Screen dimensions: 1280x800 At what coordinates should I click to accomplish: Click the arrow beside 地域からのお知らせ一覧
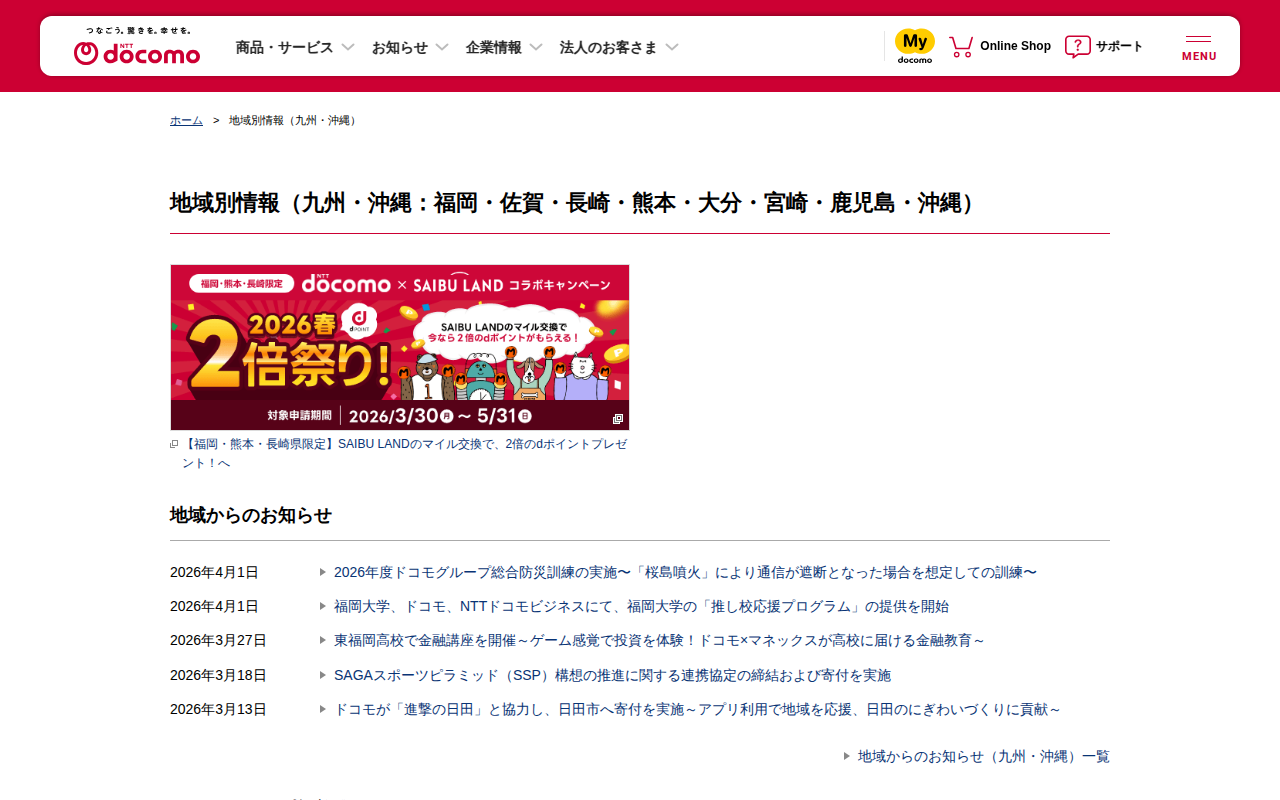tap(847, 756)
